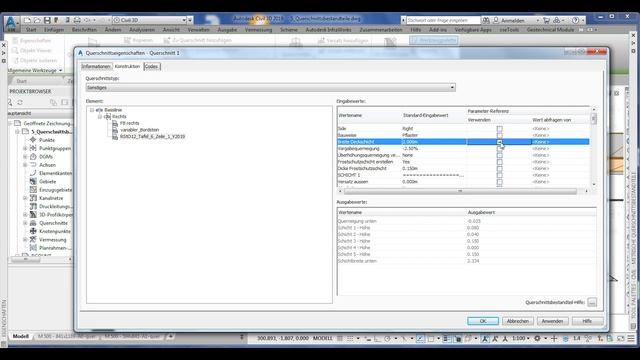Screen dimensions: 640x360
Task: Toggle Verwenden checkbox for SCHICHT 1 row
Action: point(500,175)
